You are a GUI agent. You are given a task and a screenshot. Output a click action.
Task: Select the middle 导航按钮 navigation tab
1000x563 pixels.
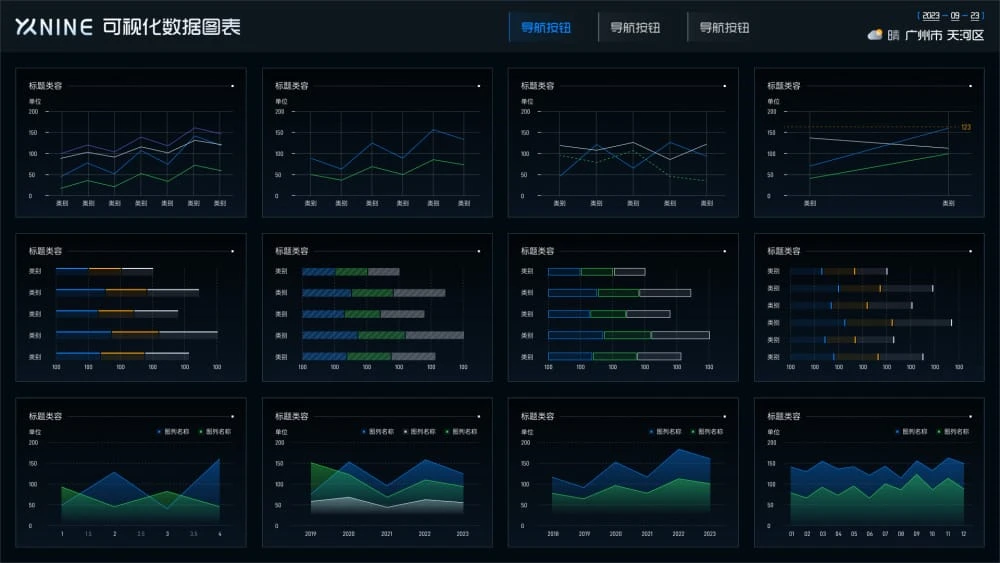point(635,28)
